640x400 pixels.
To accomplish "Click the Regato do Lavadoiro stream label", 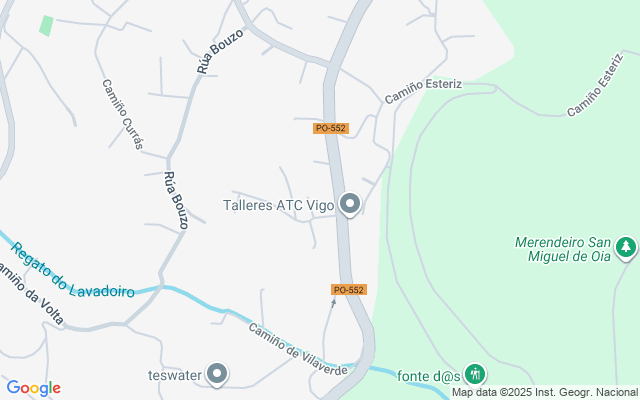I will coord(73,271).
